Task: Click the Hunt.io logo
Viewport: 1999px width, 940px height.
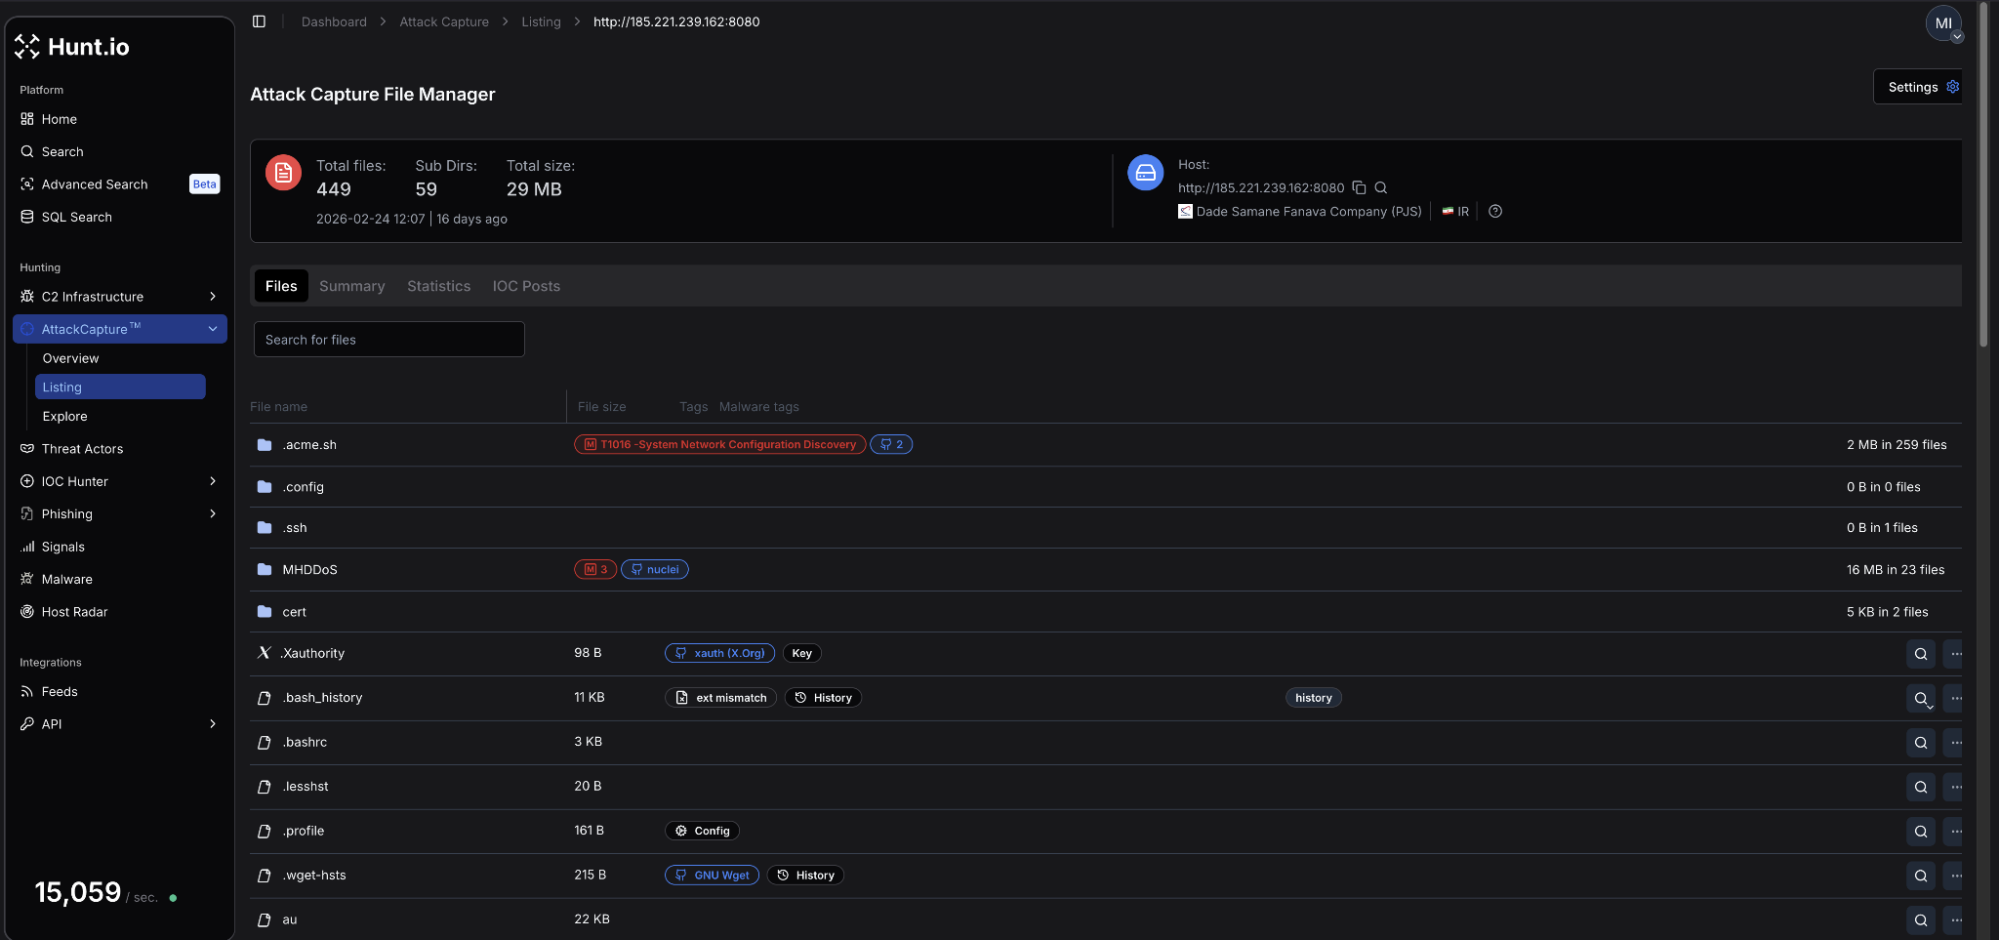Action: (72, 46)
